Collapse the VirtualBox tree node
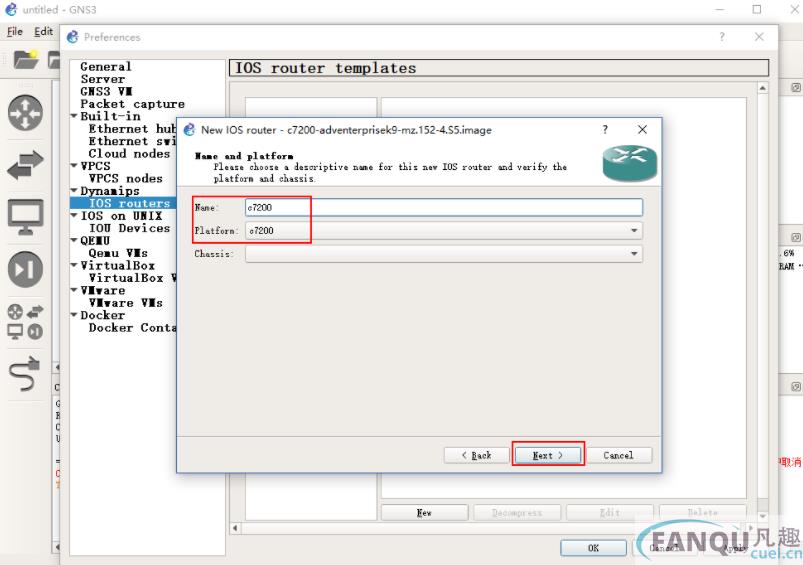 tap(74, 265)
